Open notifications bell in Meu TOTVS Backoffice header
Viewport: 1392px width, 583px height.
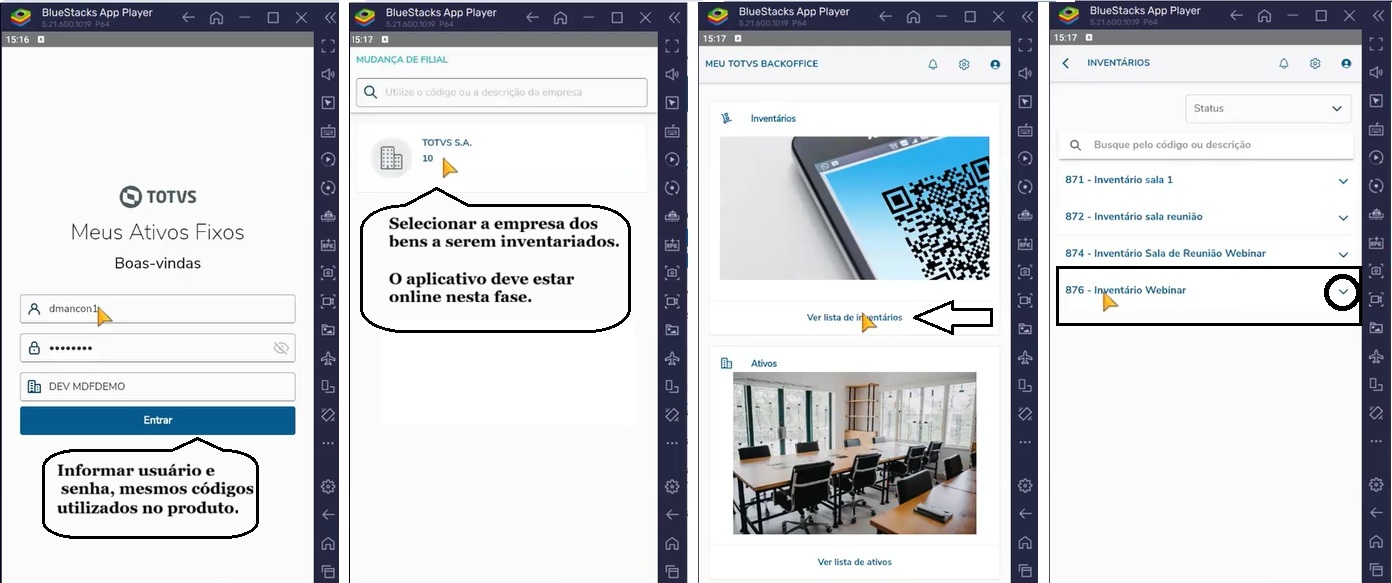coord(933,64)
